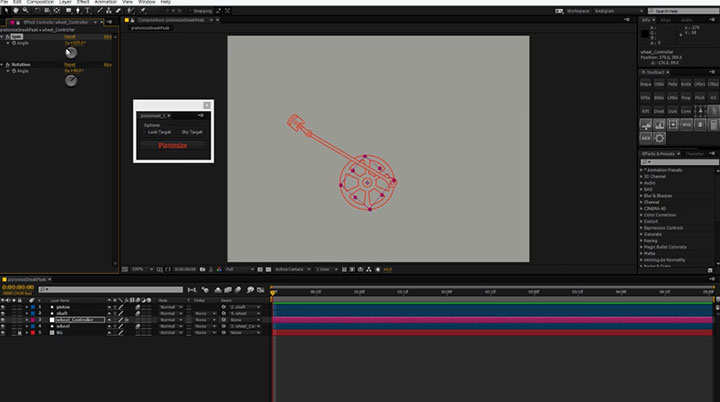Open the Active Camera dropdown
The image size is (720, 402).
[293, 270]
